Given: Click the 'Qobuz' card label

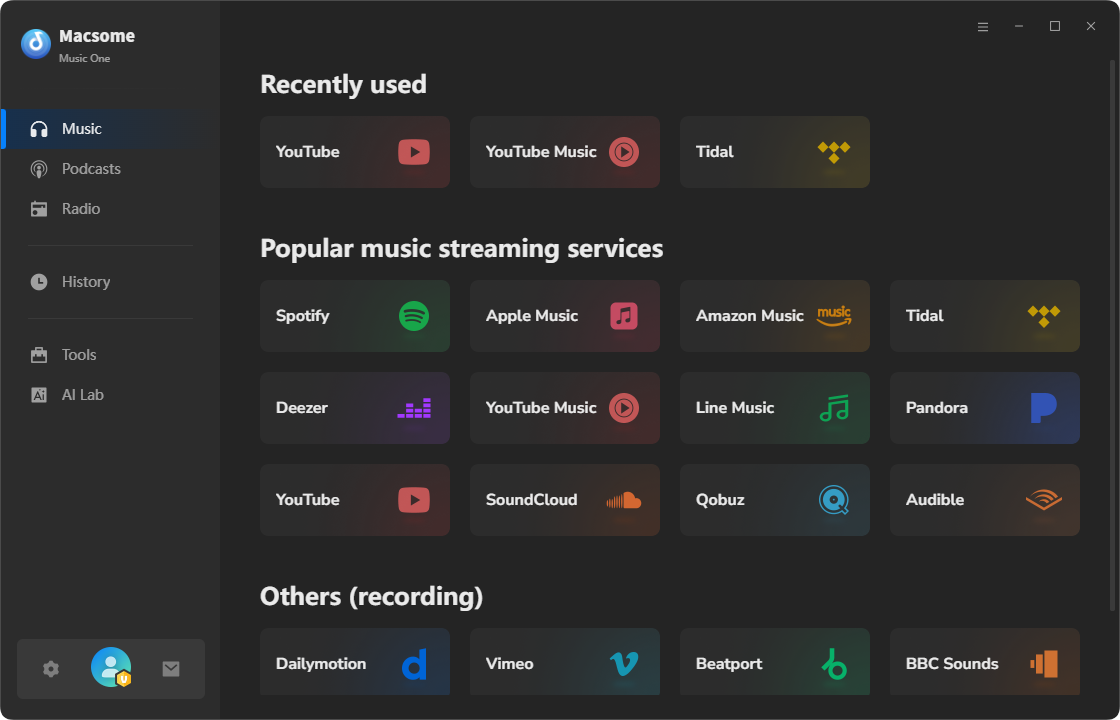Looking at the screenshot, I should pos(720,500).
